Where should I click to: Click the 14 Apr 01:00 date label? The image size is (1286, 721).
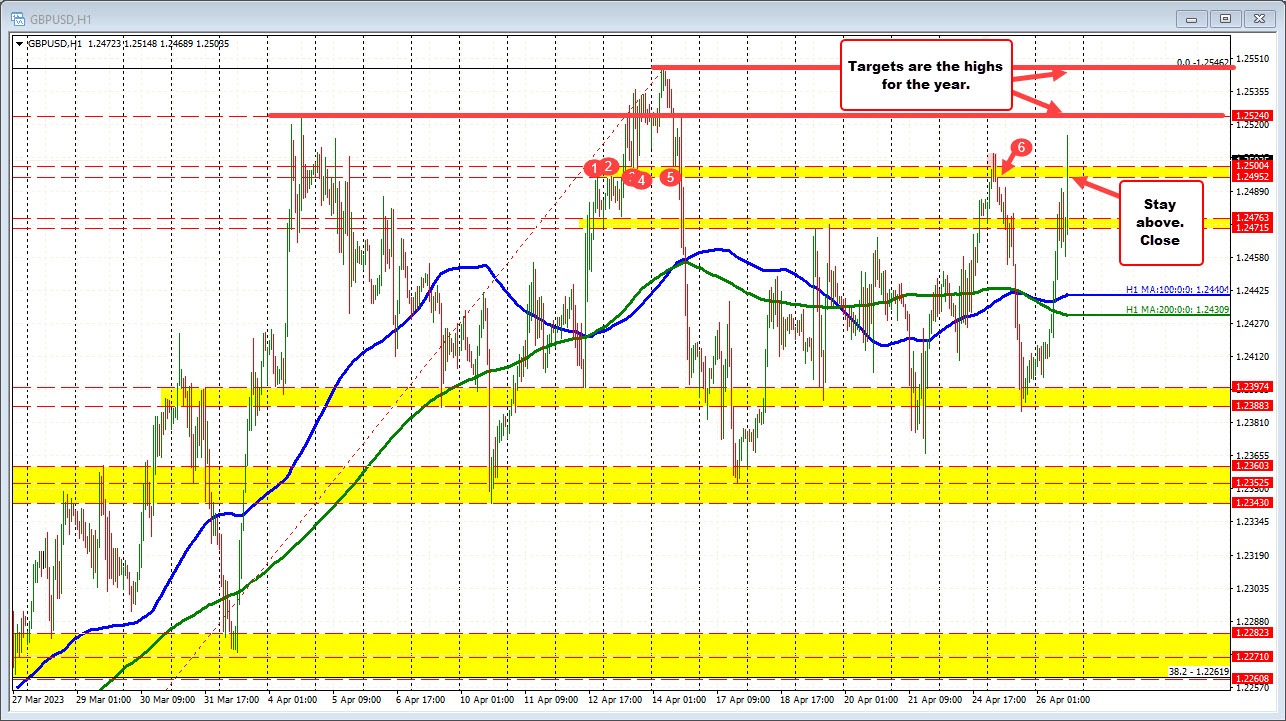point(678,699)
